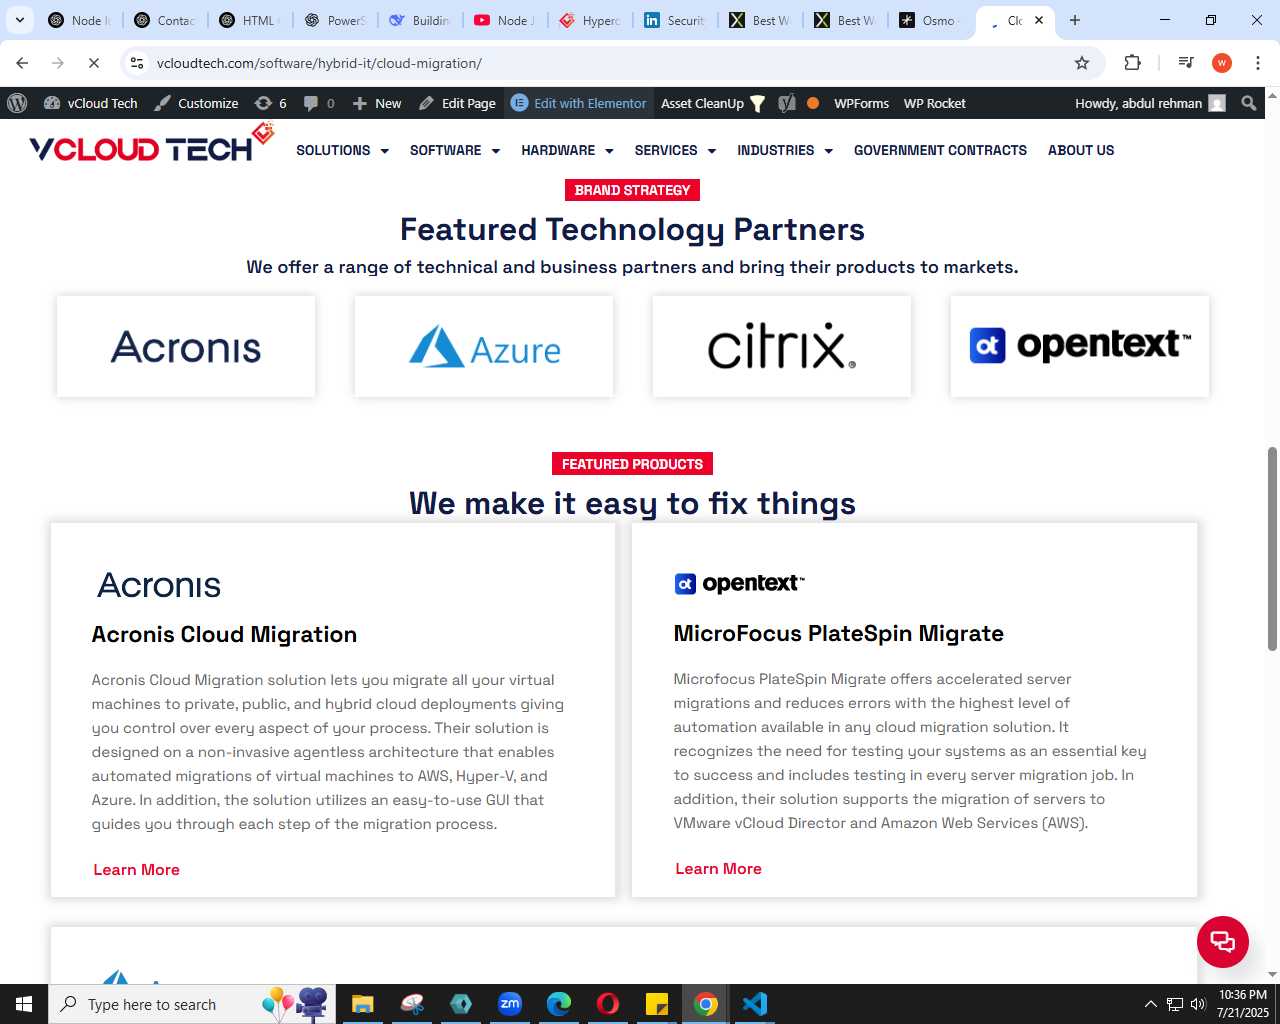Click New in the WordPress admin bar
The height and width of the screenshot is (1024, 1280).
coord(377,103)
